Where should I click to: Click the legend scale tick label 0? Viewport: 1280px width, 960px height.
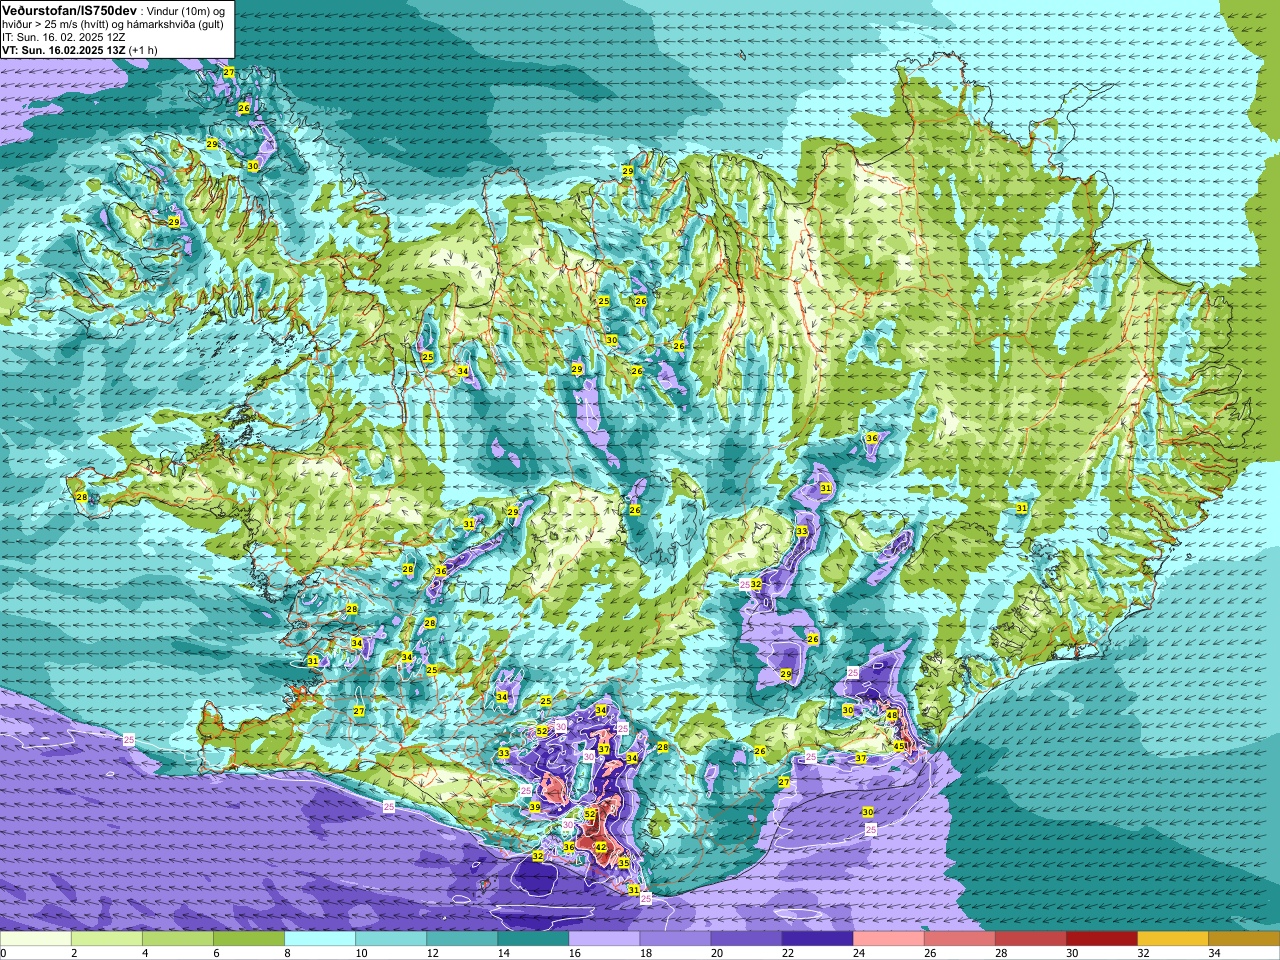point(3,953)
